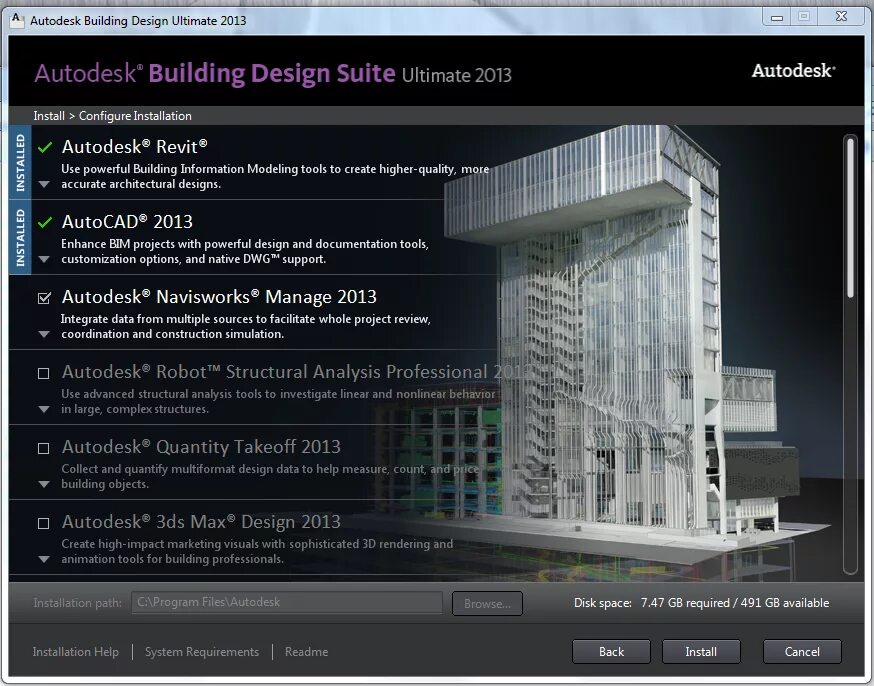874x686 pixels.
Task: Expand 3ds Max Design 2013 options arrow
Action: [44, 559]
